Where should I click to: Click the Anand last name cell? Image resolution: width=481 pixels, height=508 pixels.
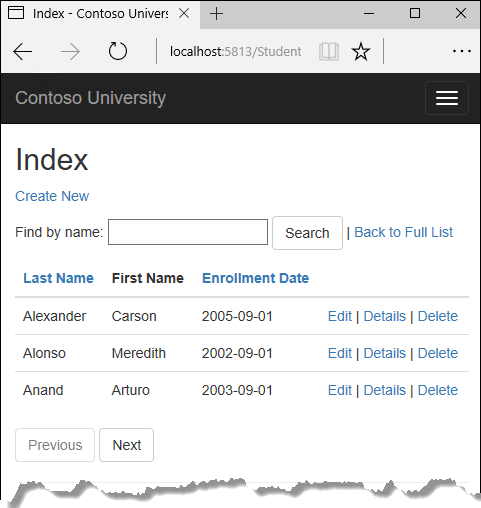pos(43,390)
